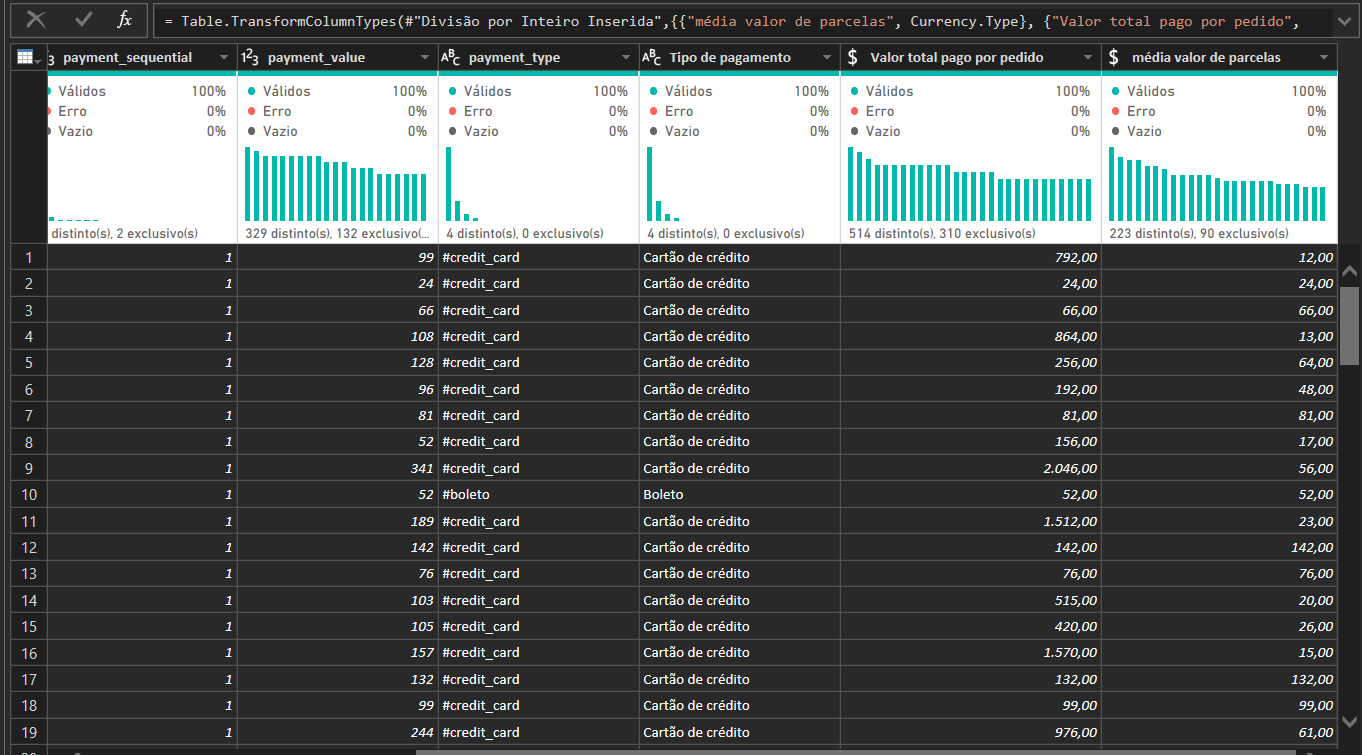Select row number 10
Screen dimensions: 1362x755
(x=29, y=494)
